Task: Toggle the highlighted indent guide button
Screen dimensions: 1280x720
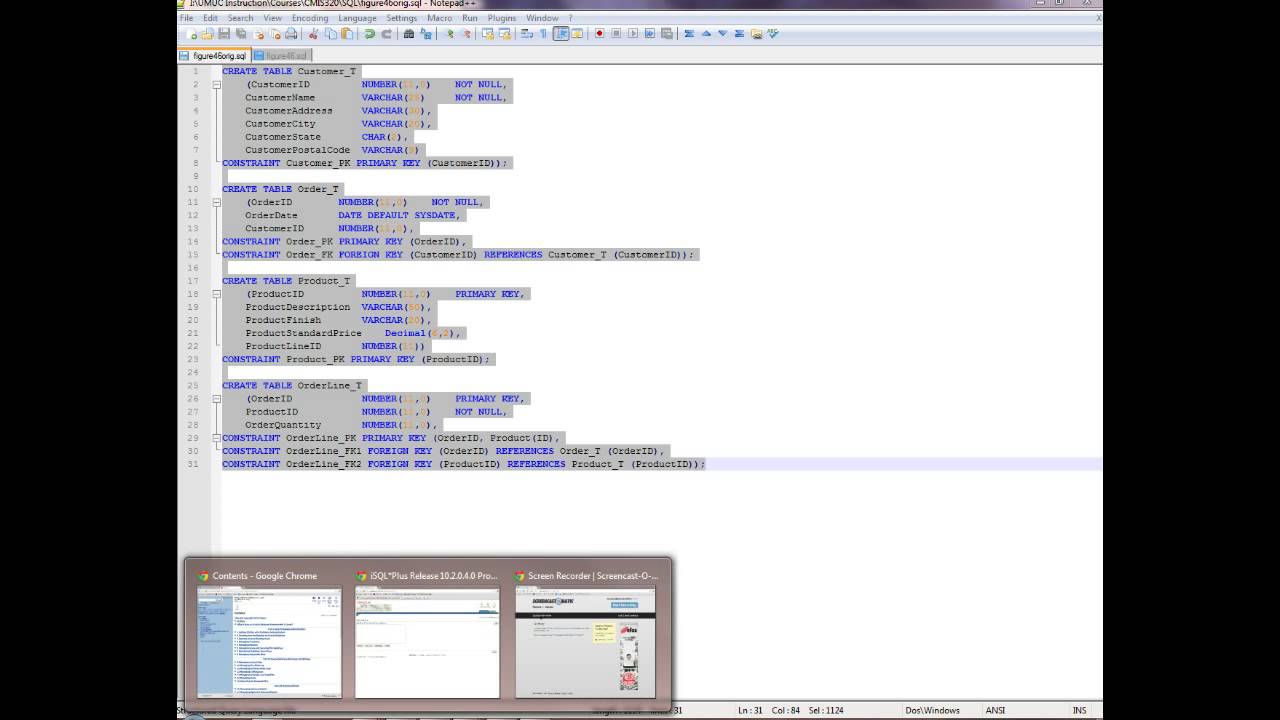Action: click(561, 34)
